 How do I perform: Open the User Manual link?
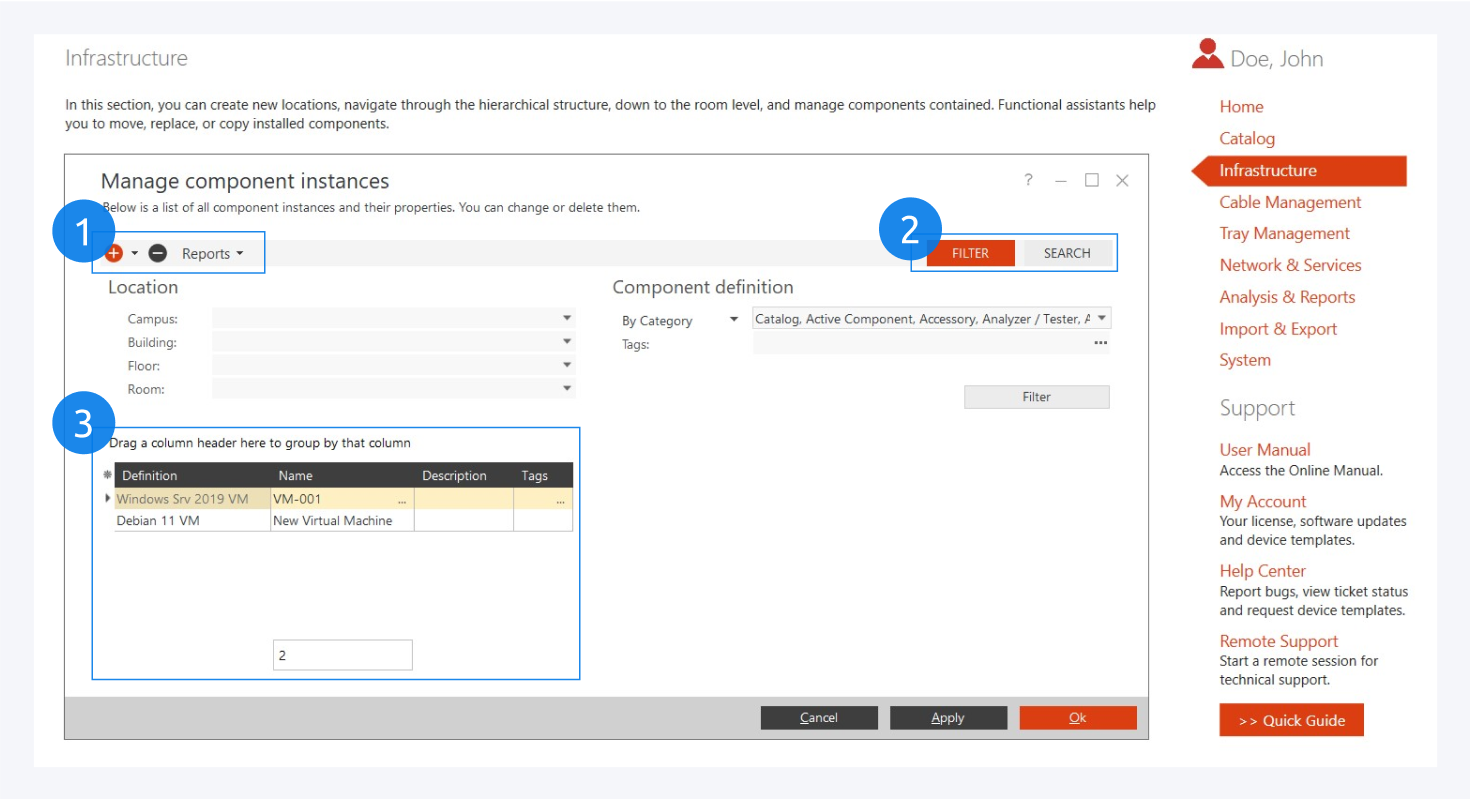click(x=1264, y=450)
